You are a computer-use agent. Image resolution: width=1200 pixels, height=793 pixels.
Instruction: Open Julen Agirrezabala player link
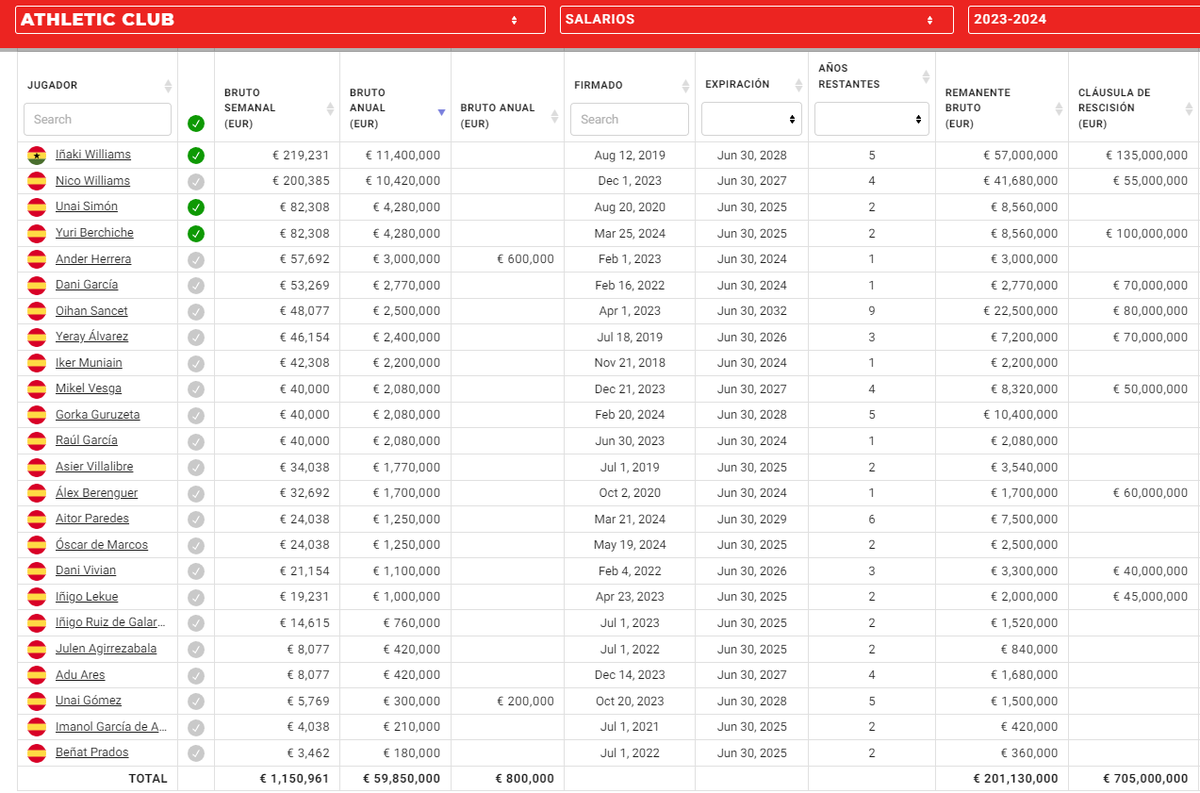[106, 649]
